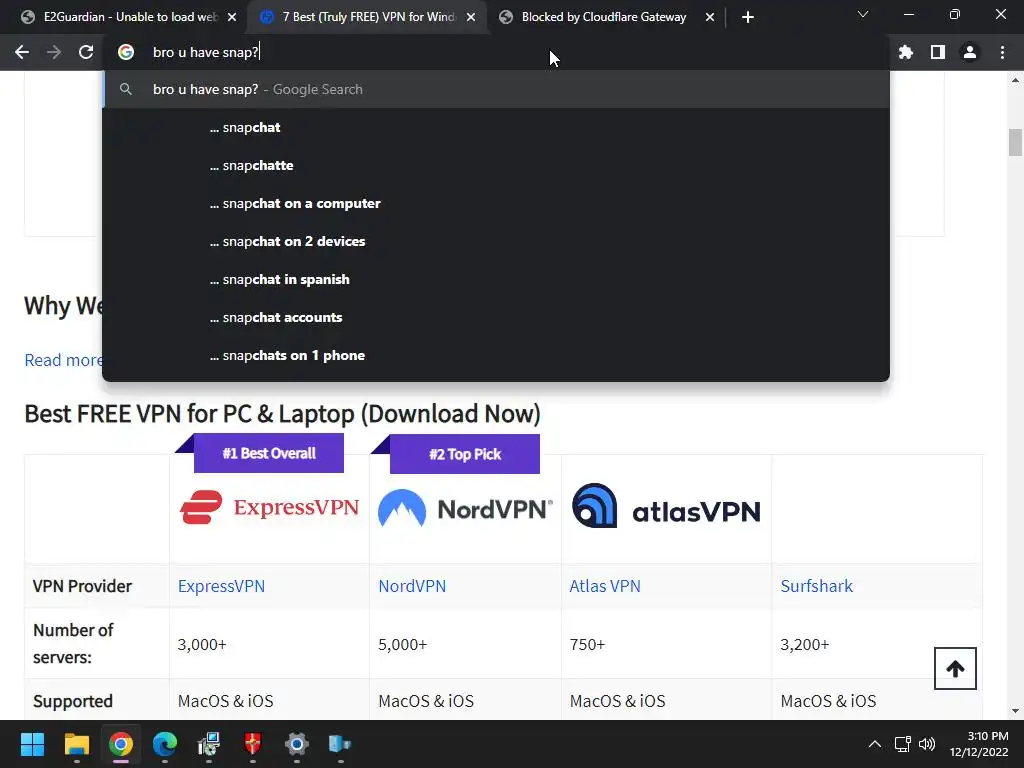Screen dimensions: 1024x768
Task: Choose the '... snapchat' suggestion
Action: [x=496, y=127]
